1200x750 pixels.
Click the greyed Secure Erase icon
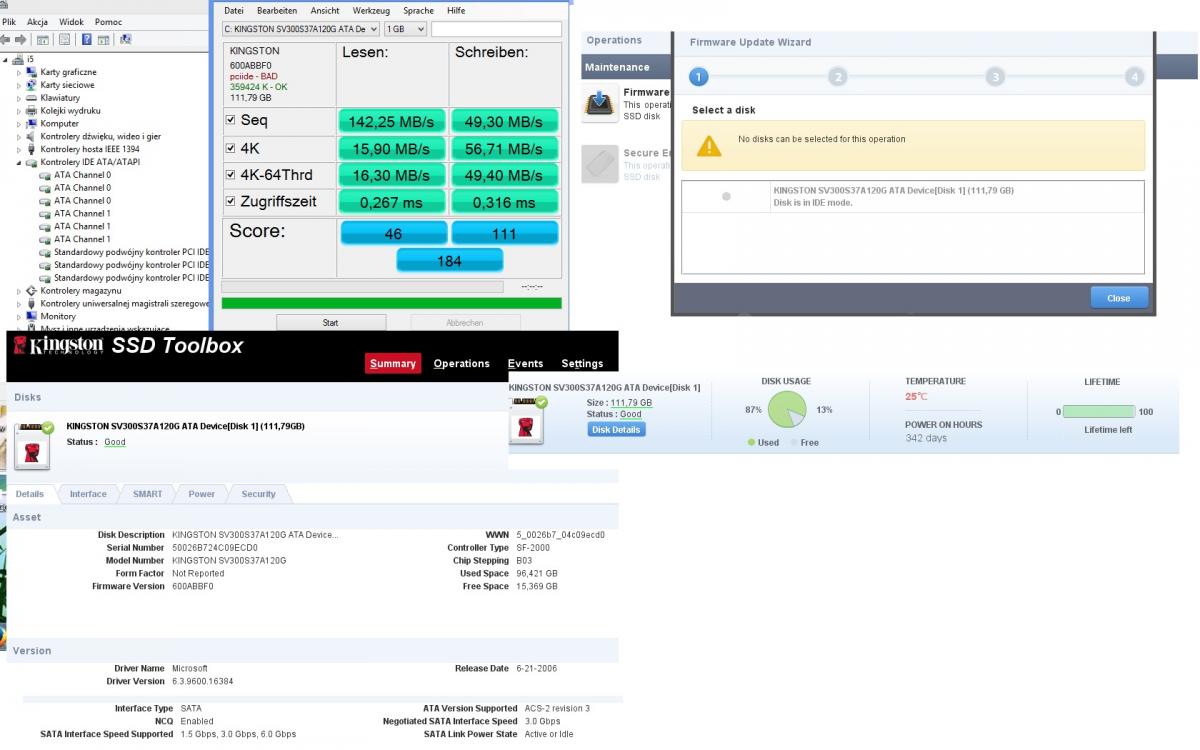click(600, 164)
